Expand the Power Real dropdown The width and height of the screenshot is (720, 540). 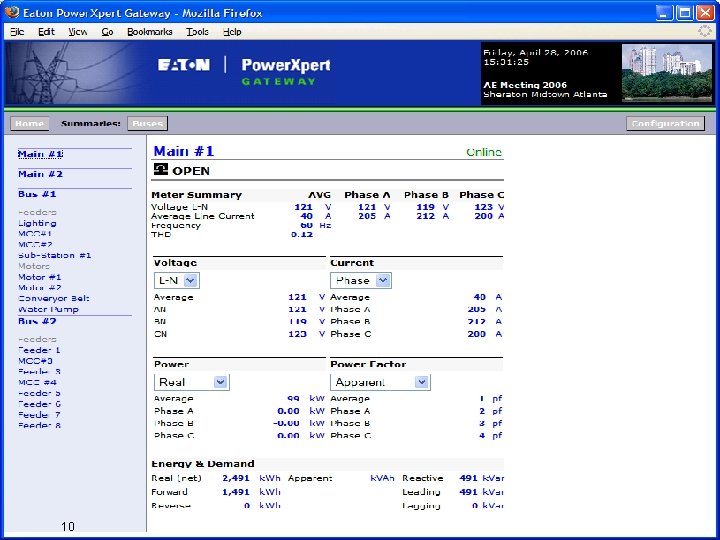[191, 382]
